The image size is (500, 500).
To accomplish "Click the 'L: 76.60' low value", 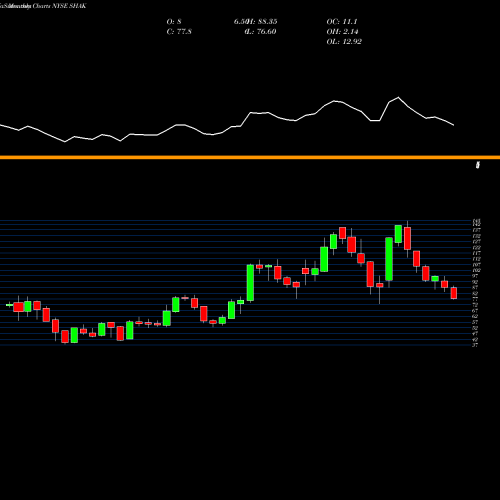I will click(261, 32).
